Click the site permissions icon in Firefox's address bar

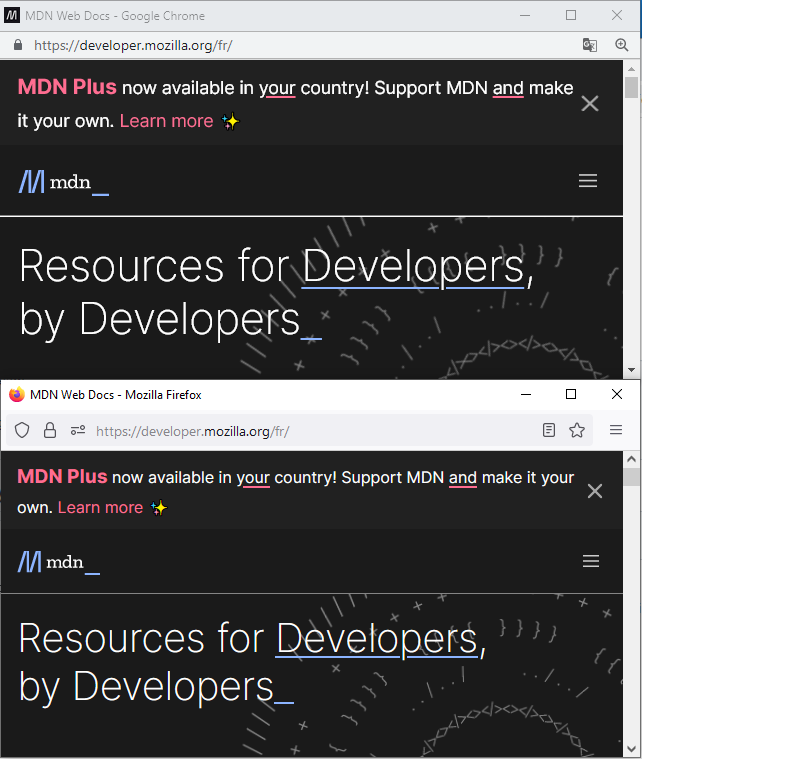77,430
